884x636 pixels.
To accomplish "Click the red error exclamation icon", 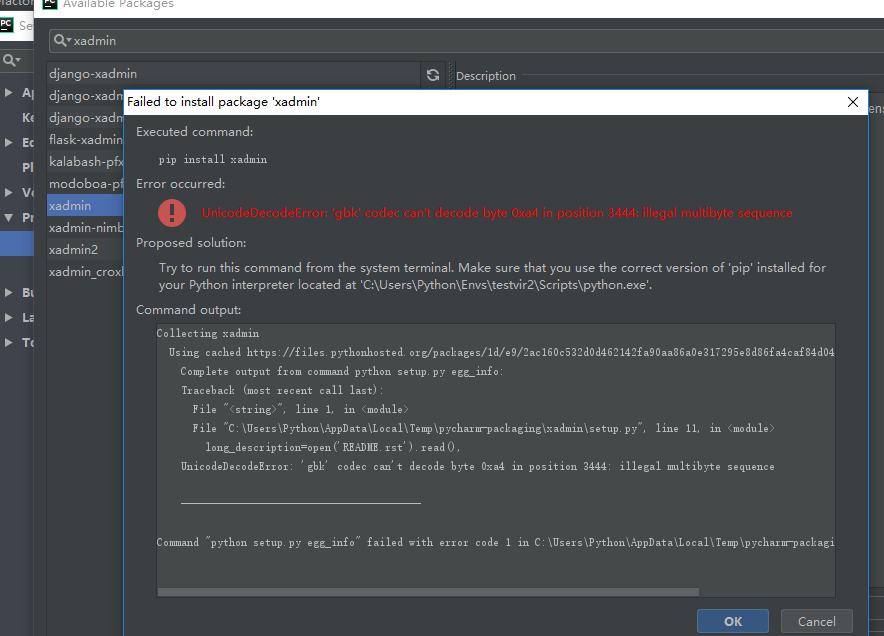I will pyautogui.click(x=172, y=213).
